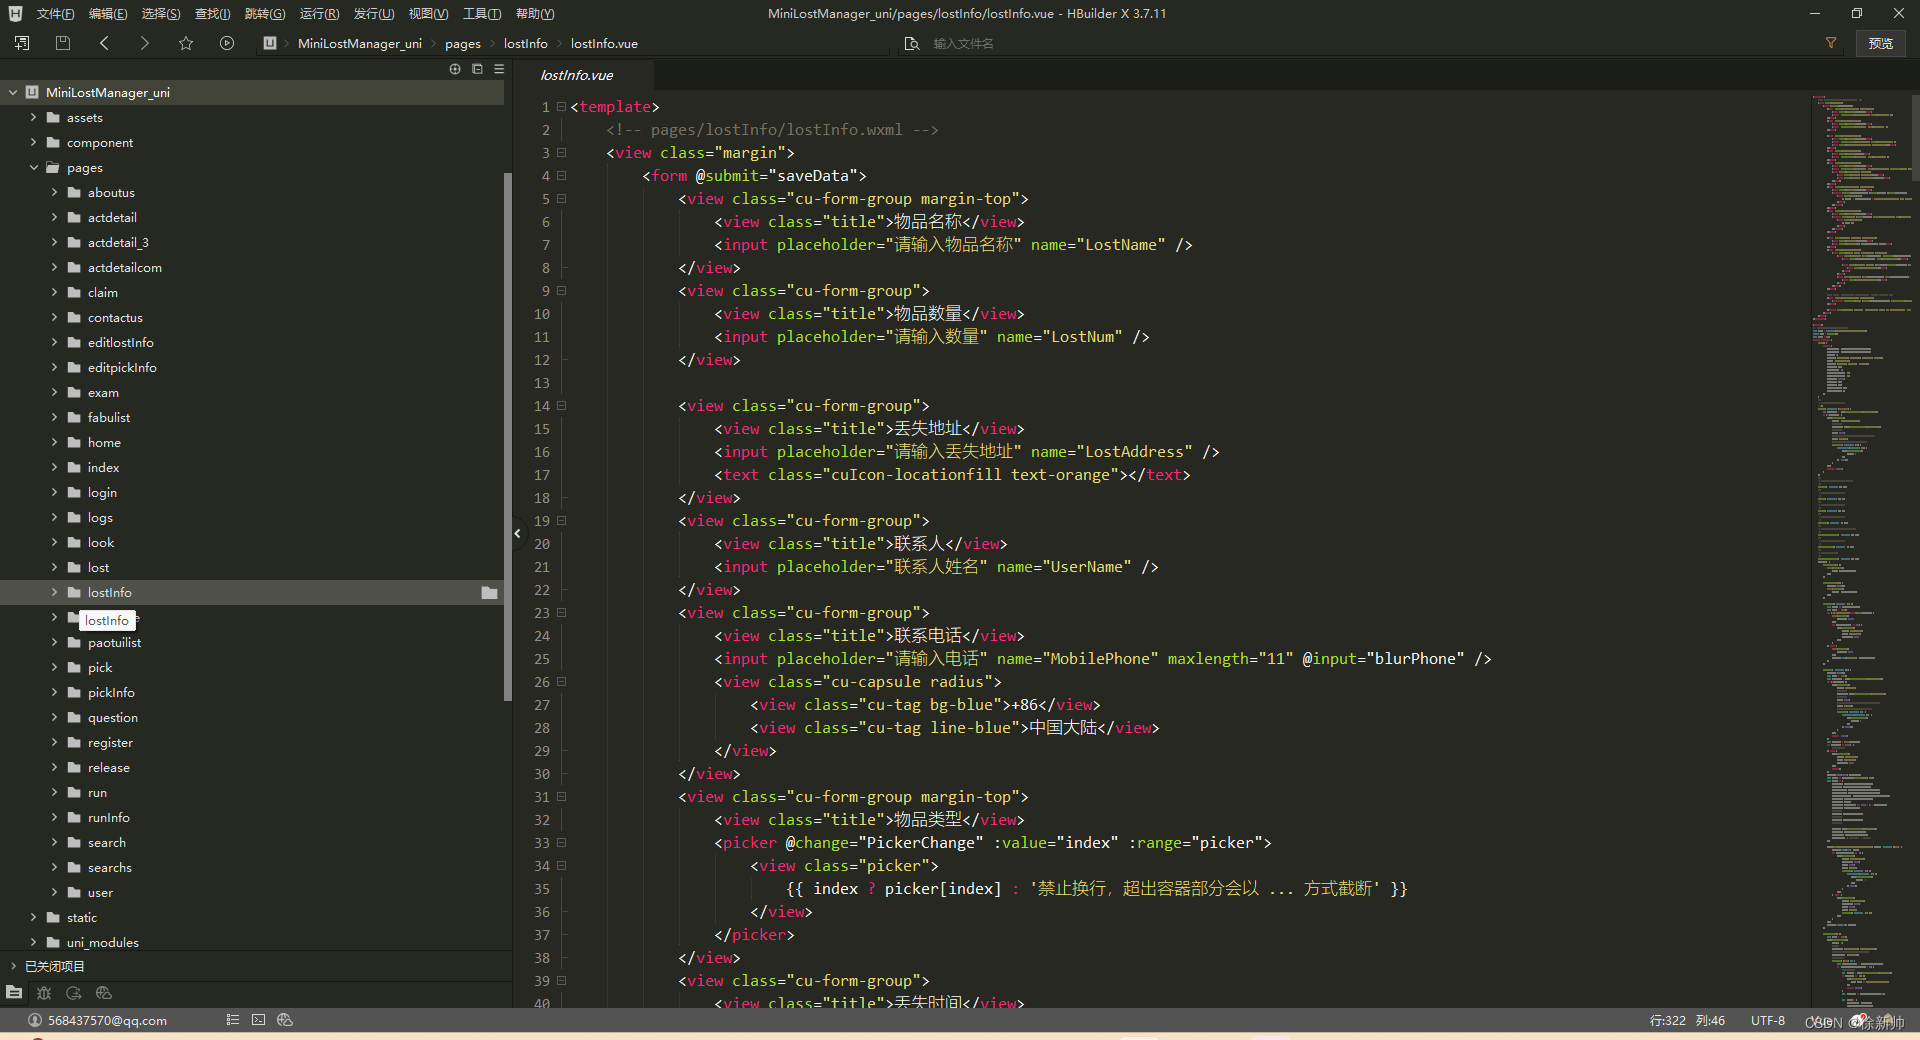1920x1040 pixels.
Task: Open the 编辑(E) menu
Action: tap(108, 14)
